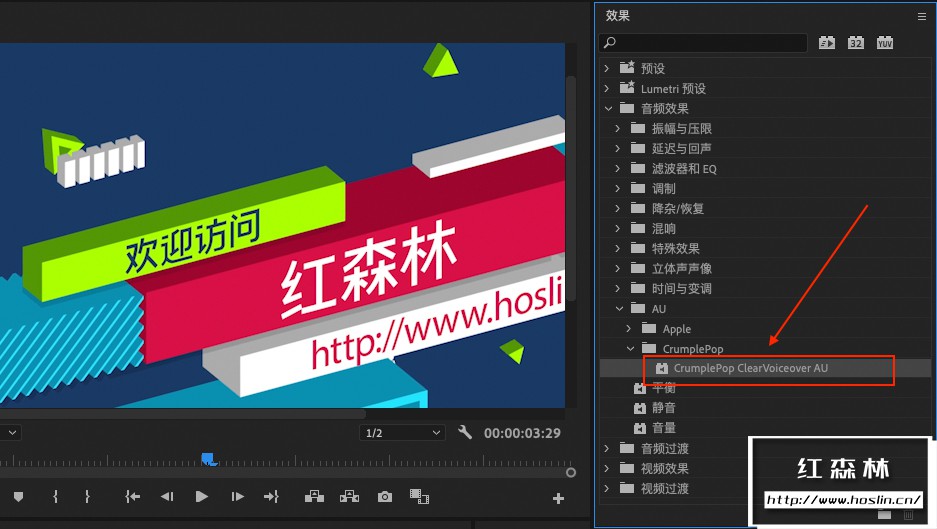Viewport: 937px width, 529px height.
Task: Expand the 视频效果 folder
Action: point(607,468)
